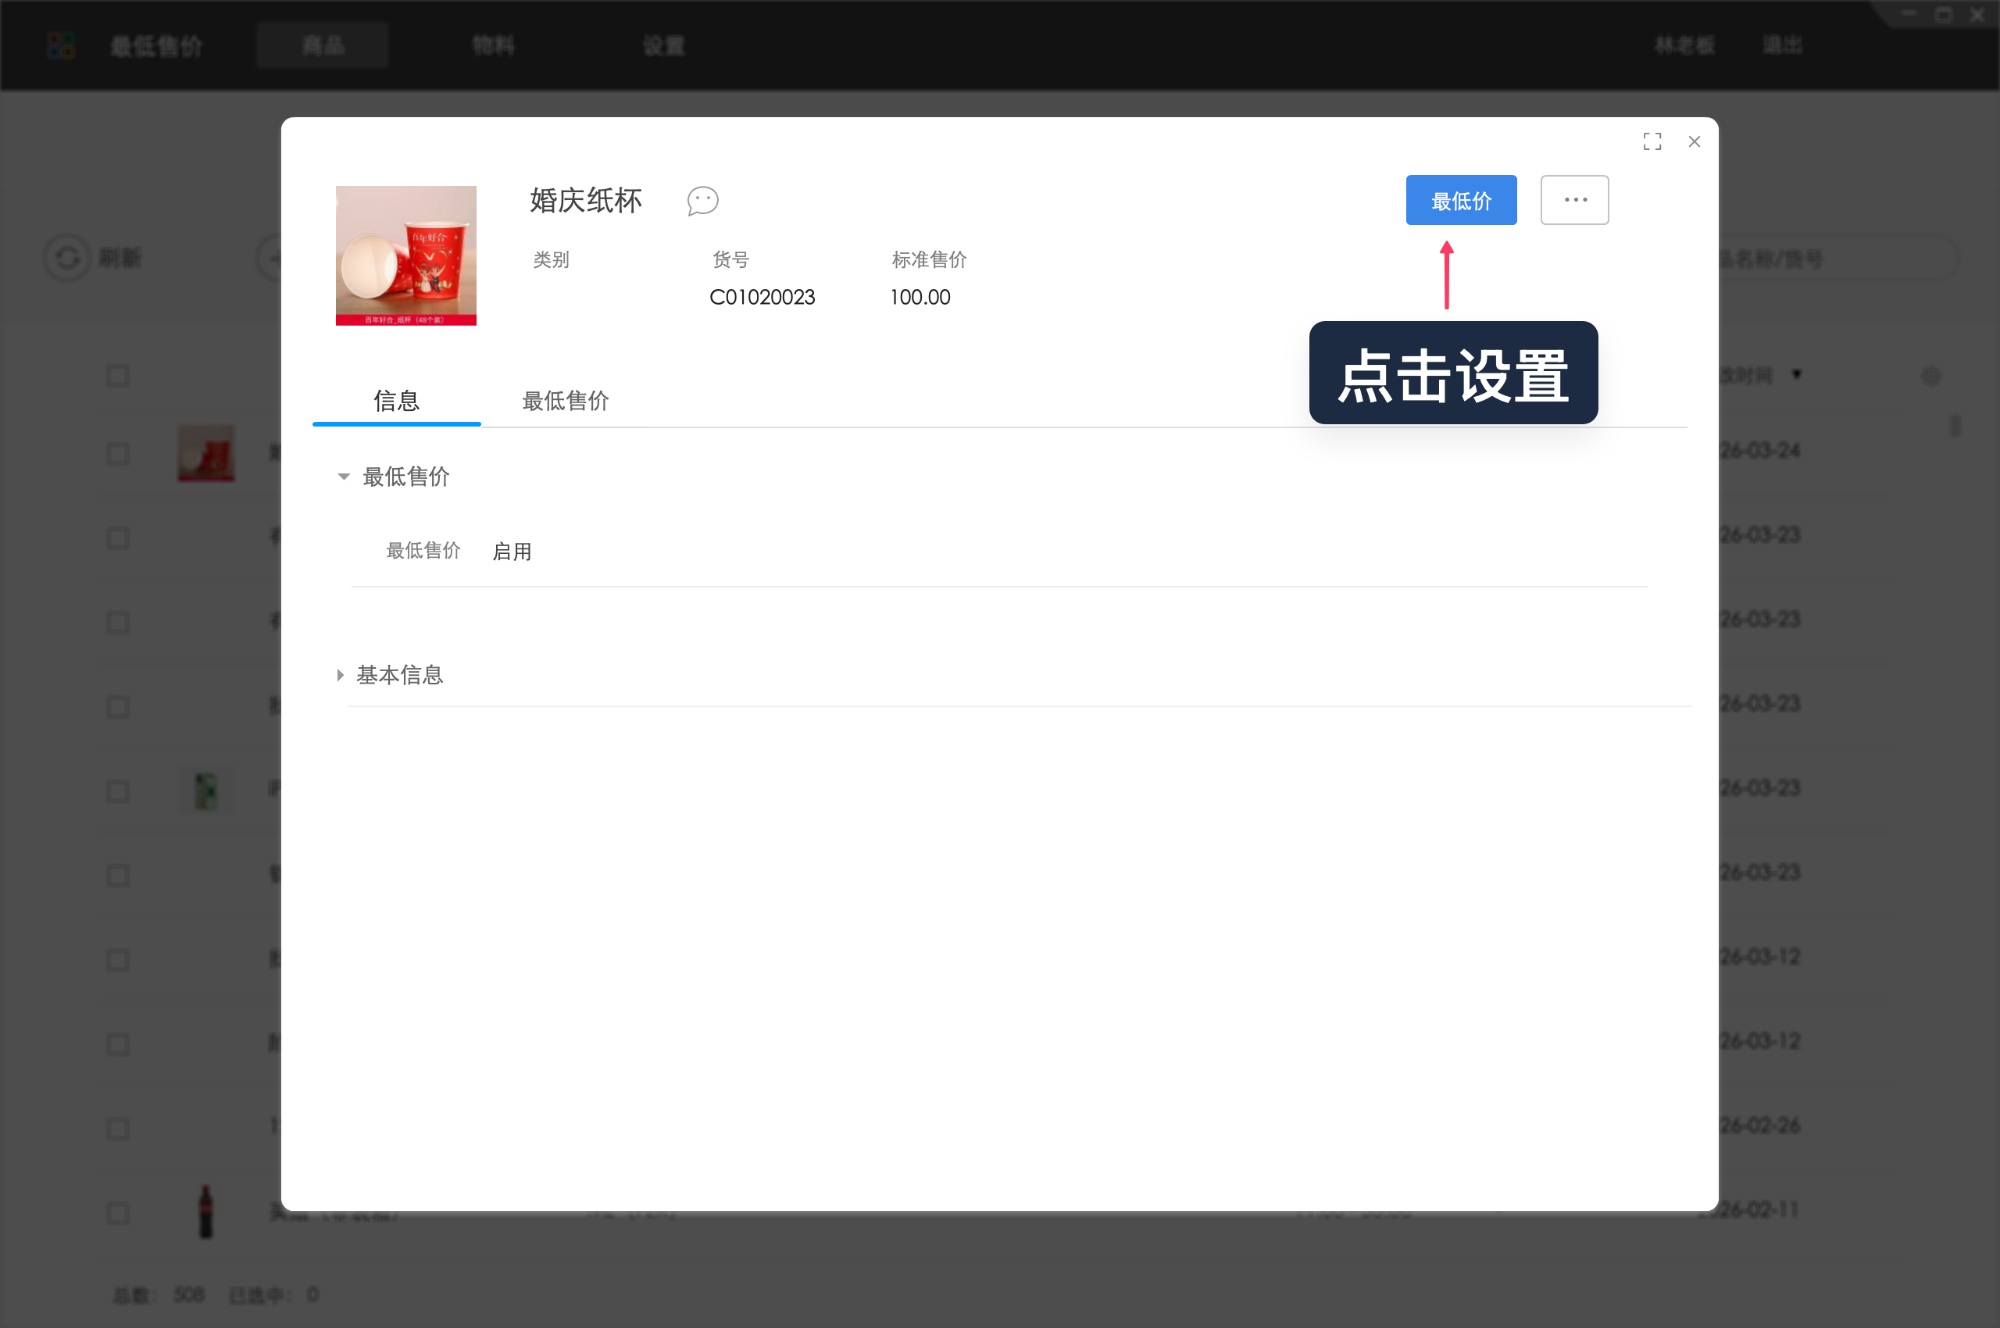
Task: Open the ellipsis more-options button
Action: [x=1574, y=200]
